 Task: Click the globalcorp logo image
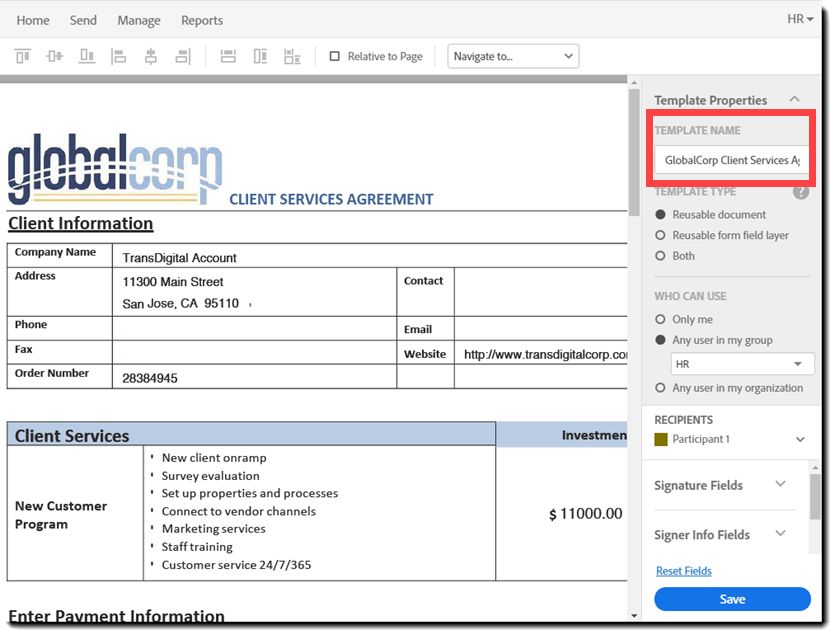pyautogui.click(x=115, y=169)
